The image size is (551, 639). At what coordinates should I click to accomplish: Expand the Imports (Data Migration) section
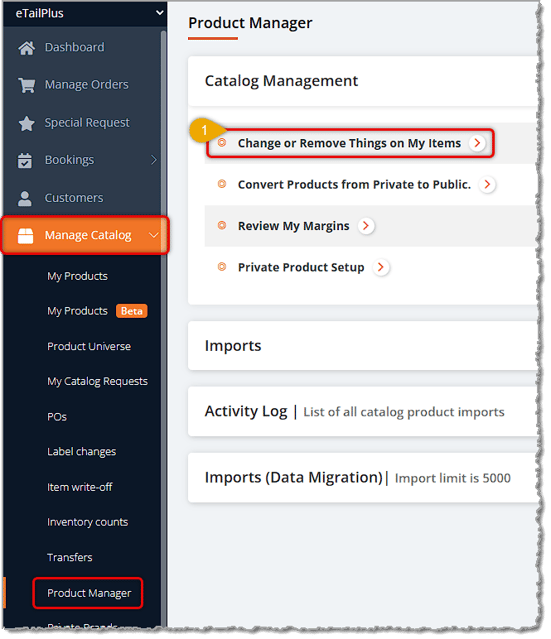pyautogui.click(x=363, y=478)
